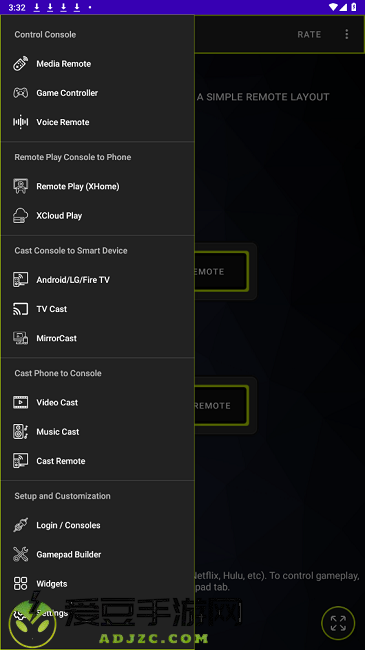Open the Cast Remote menu entry
This screenshot has height=650, width=365.
[x=97, y=461]
